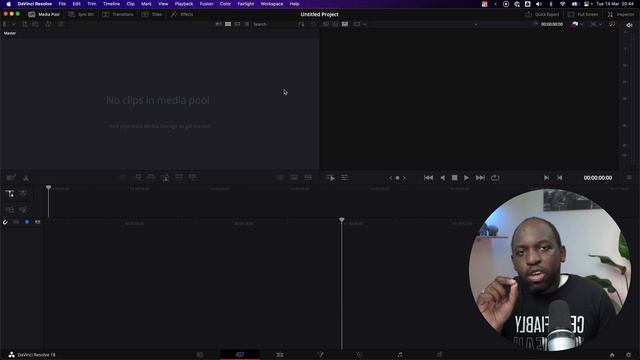The height and width of the screenshot is (360, 640).
Task: Select the lower timeline playhead marker
Action: pyautogui.click(x=342, y=220)
